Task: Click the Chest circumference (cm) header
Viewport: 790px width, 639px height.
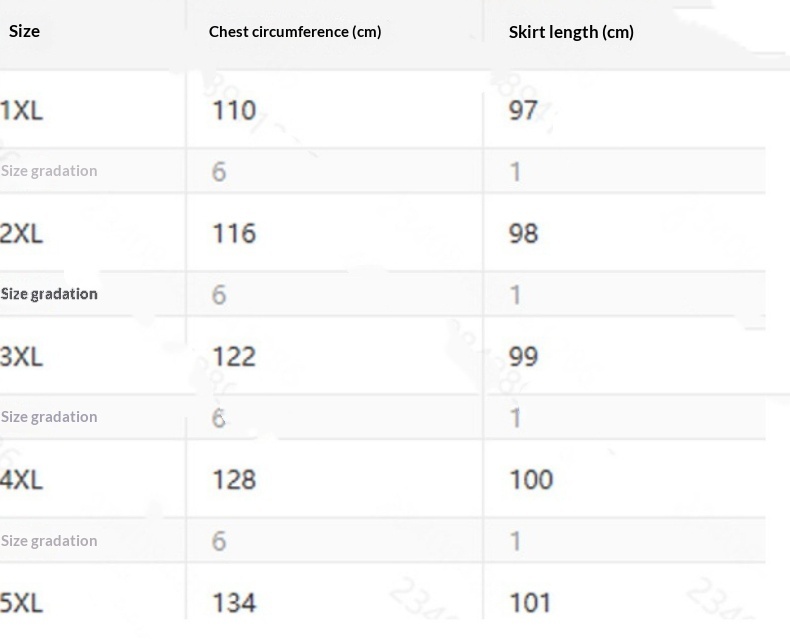Action: (295, 32)
